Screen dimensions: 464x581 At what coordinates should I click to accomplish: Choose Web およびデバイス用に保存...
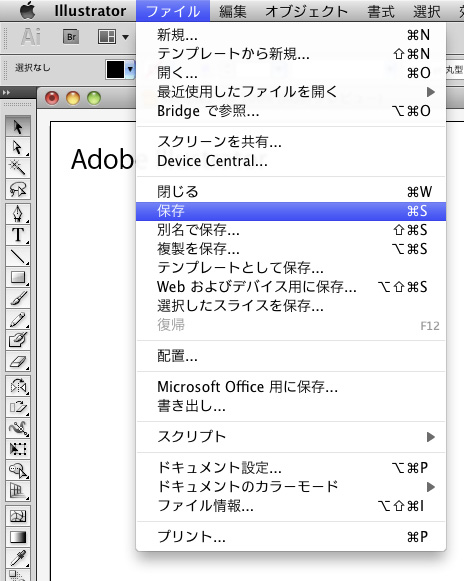pyautogui.click(x=291, y=287)
